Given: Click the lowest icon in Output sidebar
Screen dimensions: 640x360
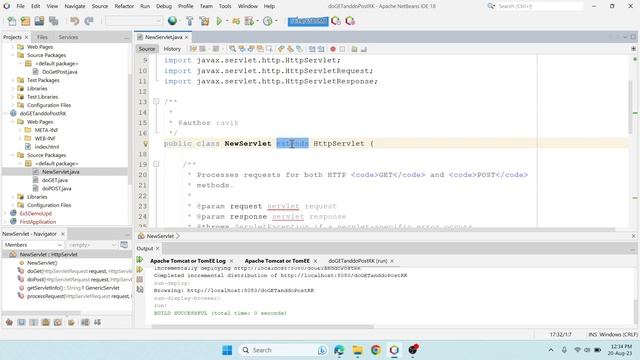Looking at the screenshot, I should (x=140, y=289).
